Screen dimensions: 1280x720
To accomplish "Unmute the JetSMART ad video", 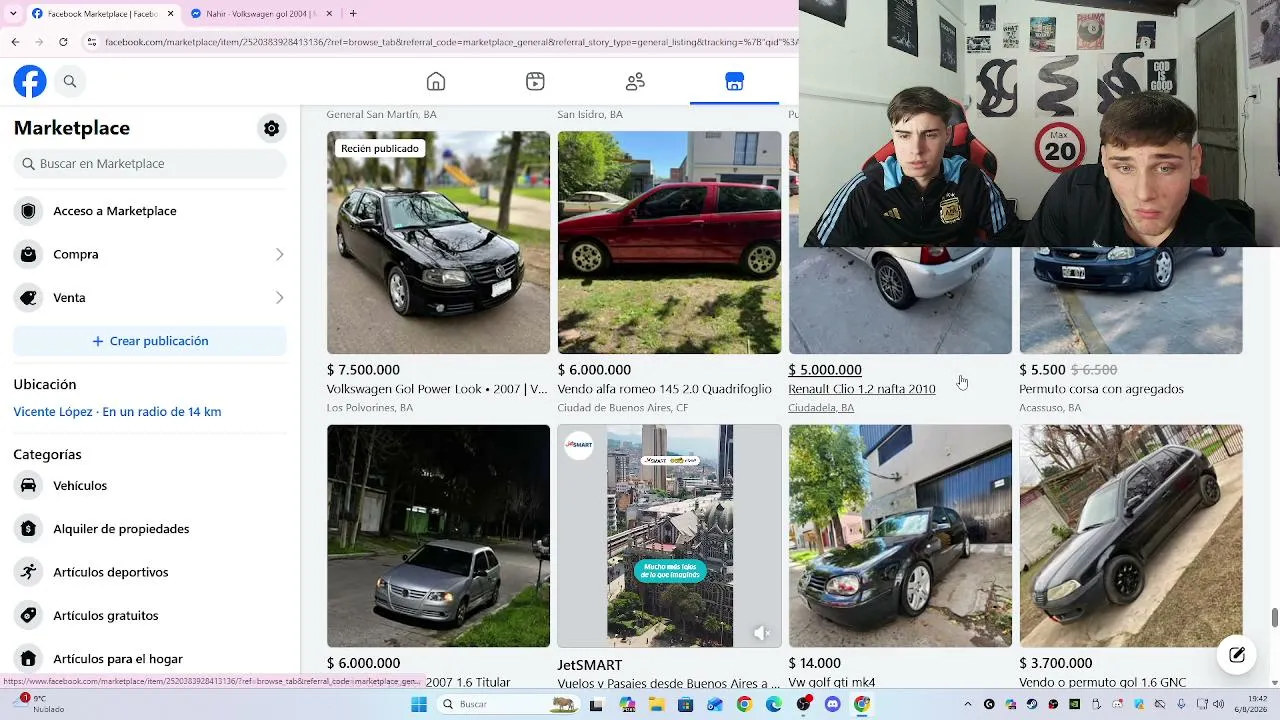I will (762, 632).
